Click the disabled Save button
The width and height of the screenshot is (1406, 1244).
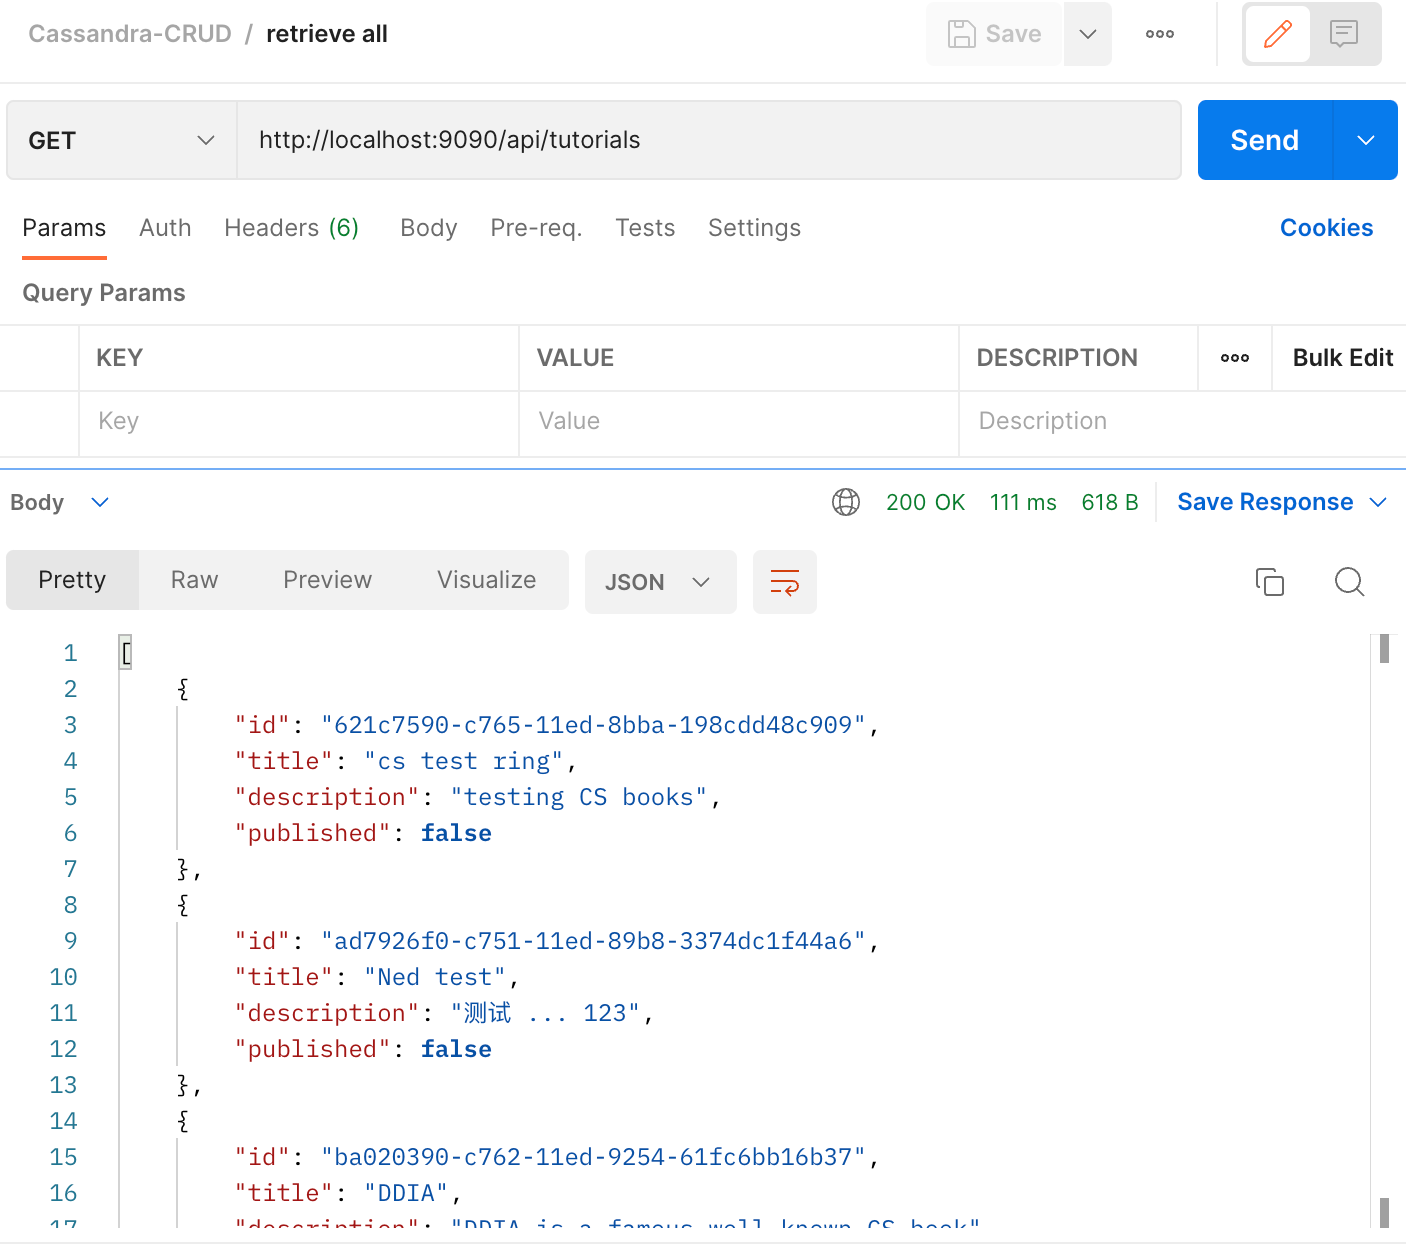click(994, 34)
